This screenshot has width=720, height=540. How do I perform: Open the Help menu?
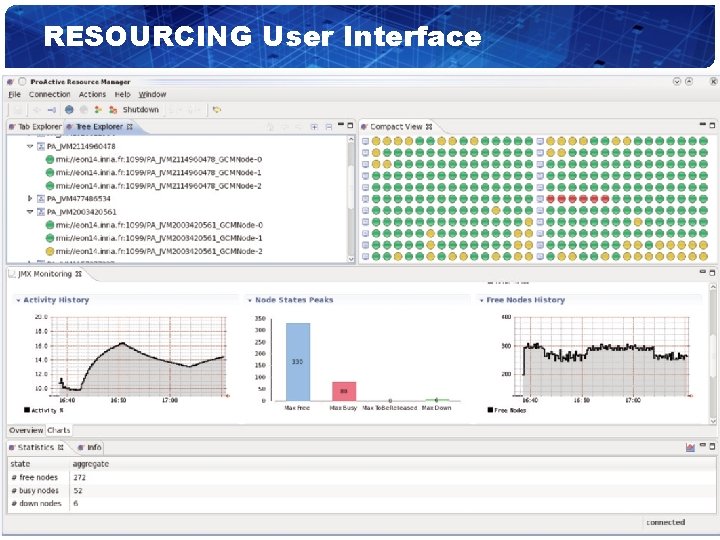[123, 94]
